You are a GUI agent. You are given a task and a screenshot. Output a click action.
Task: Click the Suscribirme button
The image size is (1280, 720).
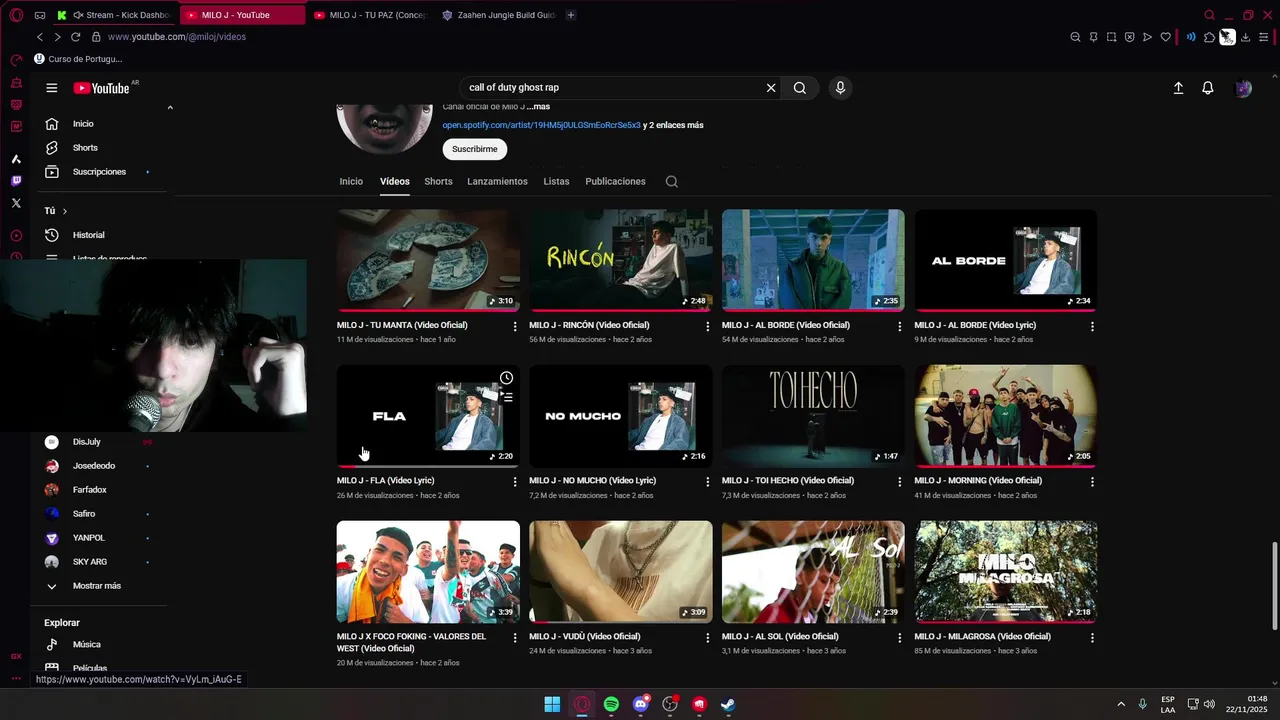pyautogui.click(x=475, y=149)
